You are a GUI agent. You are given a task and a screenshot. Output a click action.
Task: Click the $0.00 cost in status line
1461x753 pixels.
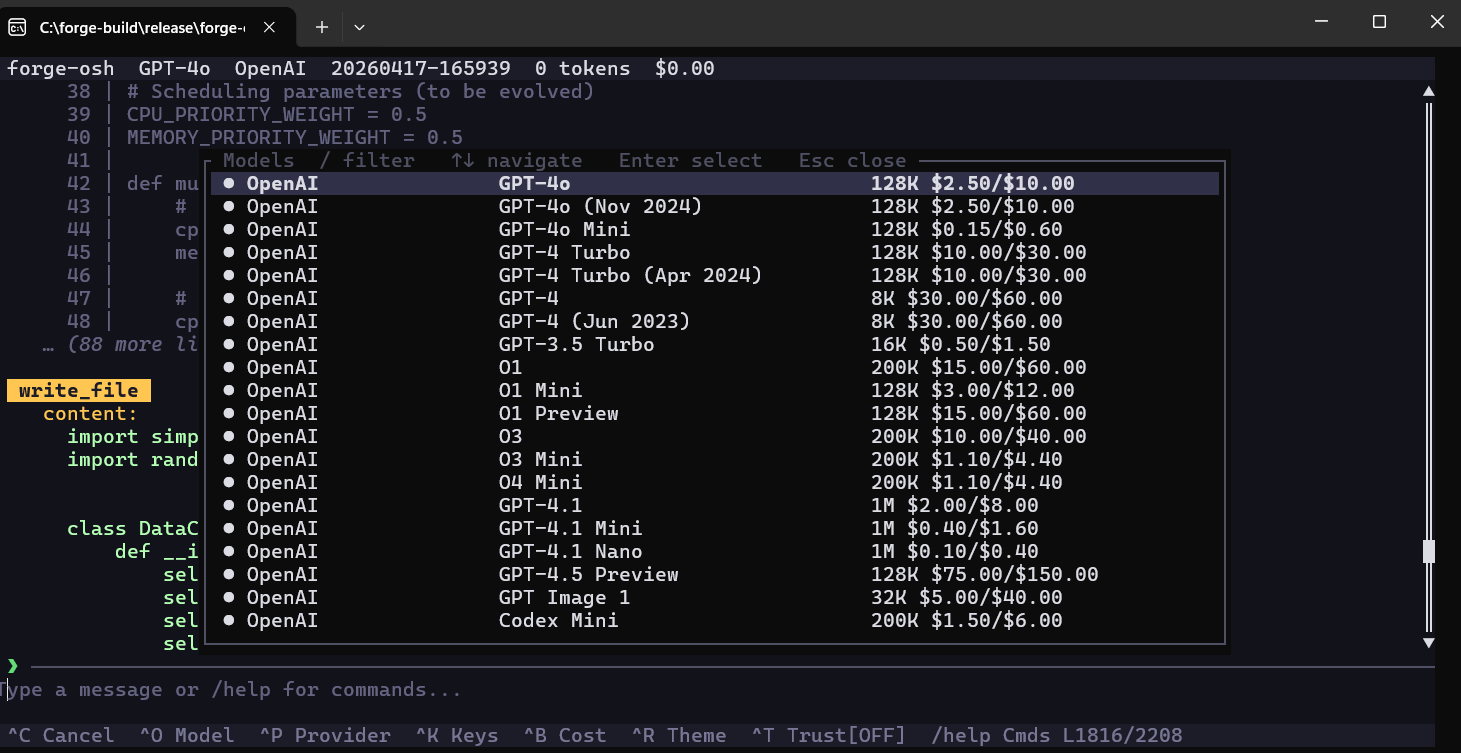(685, 69)
